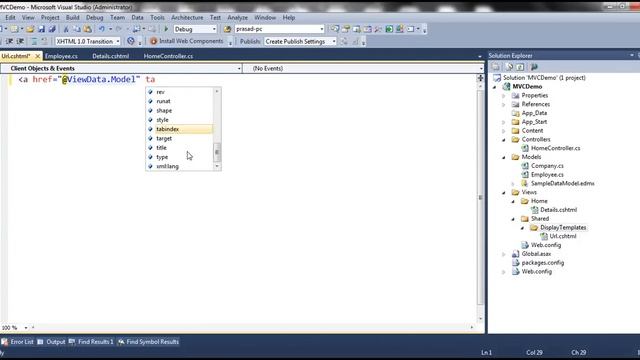Click the SampleDataModel.edmx file icon

[525, 183]
